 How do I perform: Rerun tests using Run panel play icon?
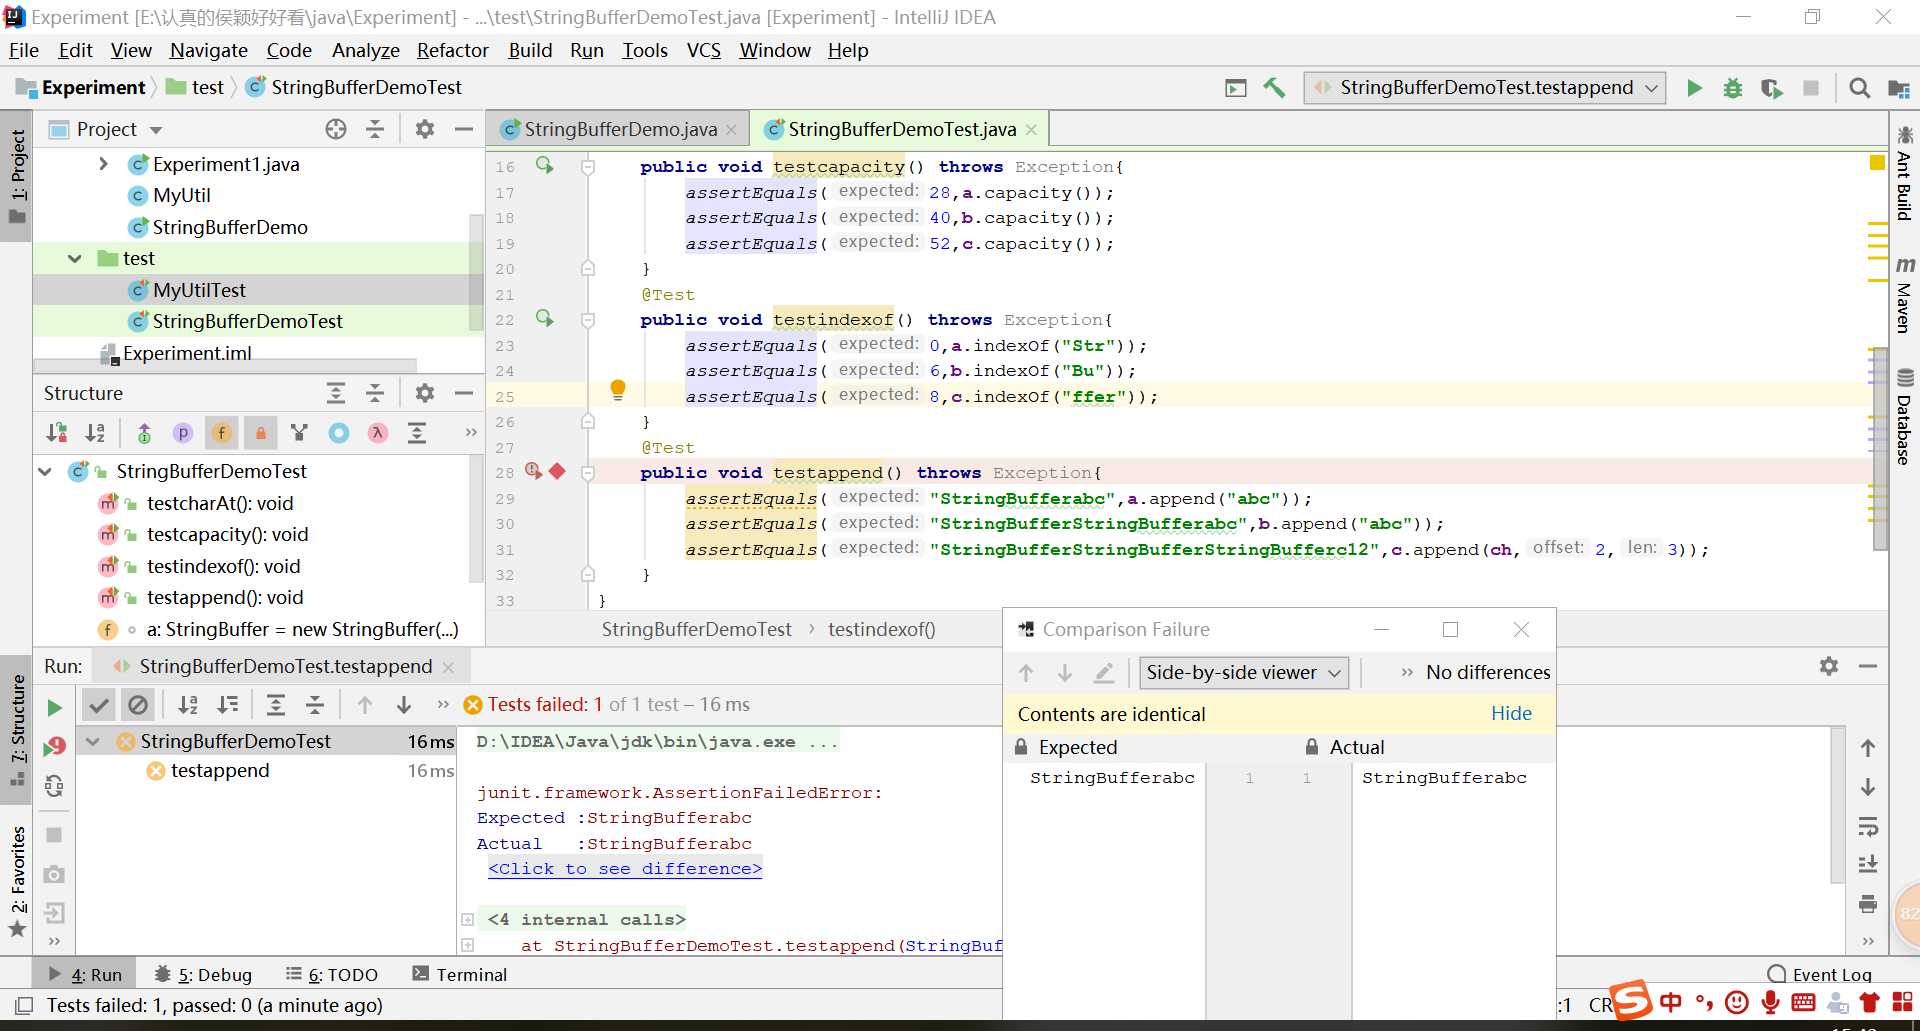click(x=54, y=708)
